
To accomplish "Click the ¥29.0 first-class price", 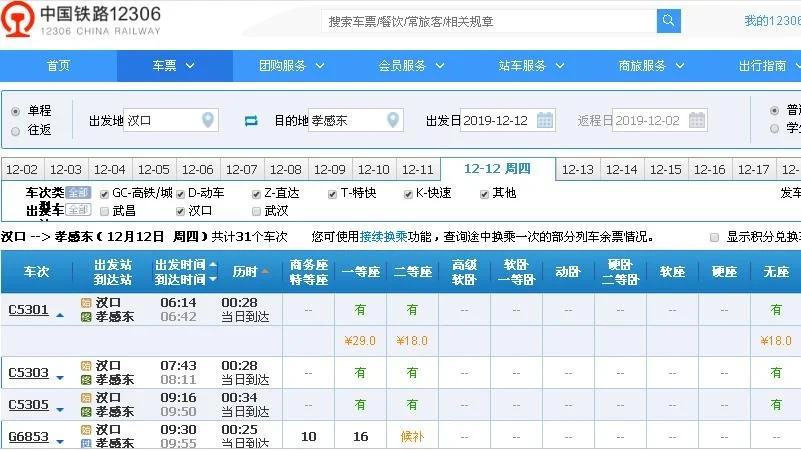I will coord(360,341).
